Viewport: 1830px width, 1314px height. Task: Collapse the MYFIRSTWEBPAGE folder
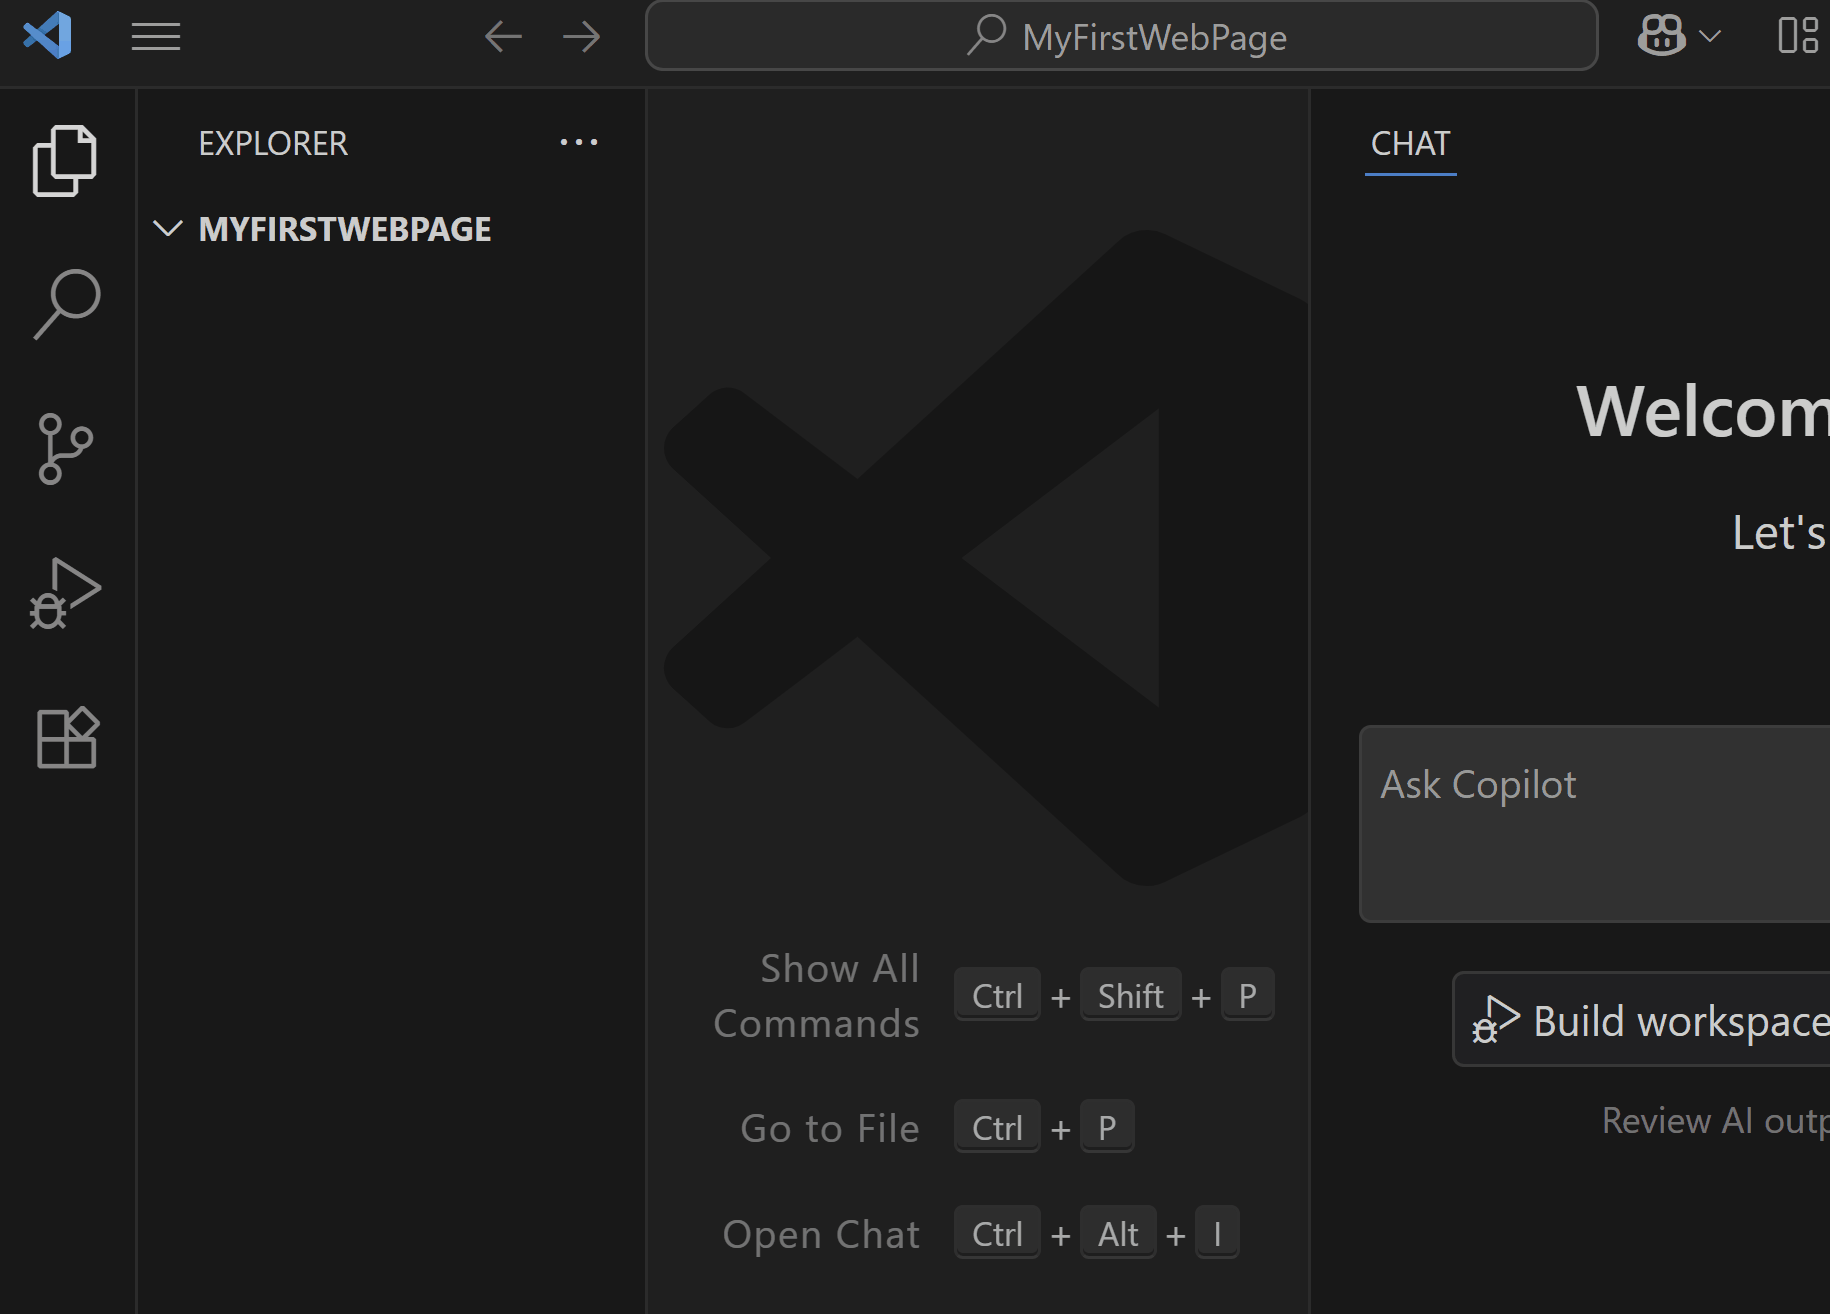pos(168,228)
